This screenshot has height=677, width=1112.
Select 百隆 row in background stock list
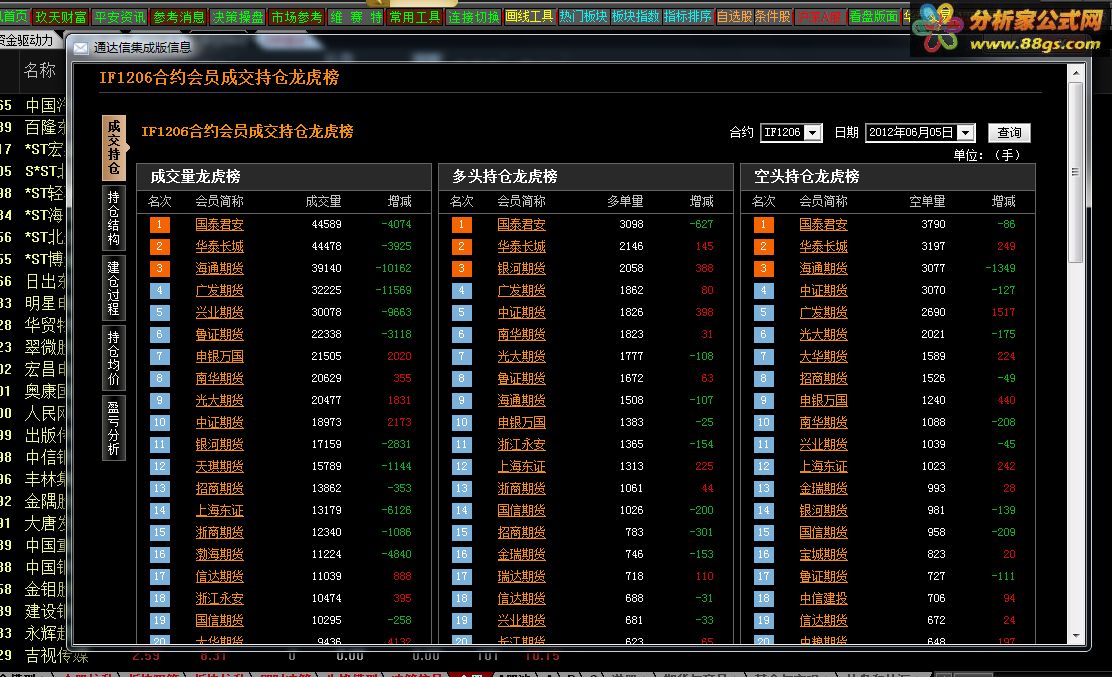pyautogui.click(x=33, y=127)
